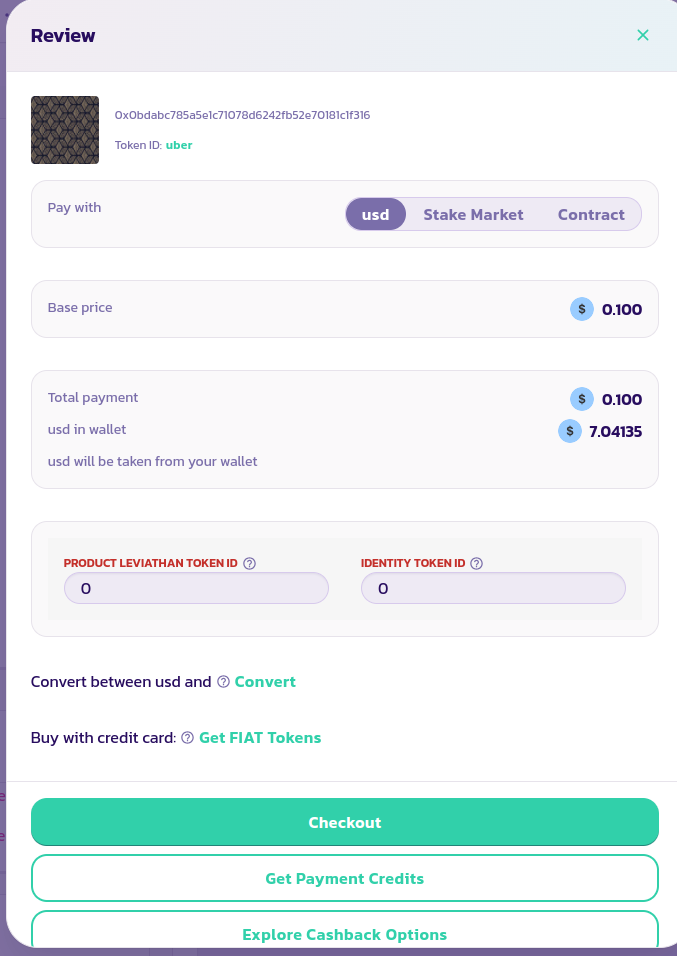Click the dollar icon beside Base price
This screenshot has height=956, width=677.
582,309
